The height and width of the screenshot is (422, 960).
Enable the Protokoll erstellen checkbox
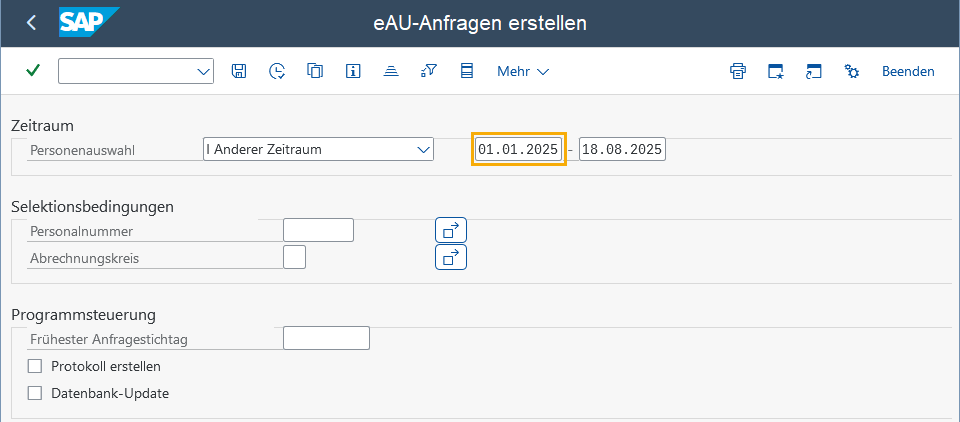(x=35, y=366)
